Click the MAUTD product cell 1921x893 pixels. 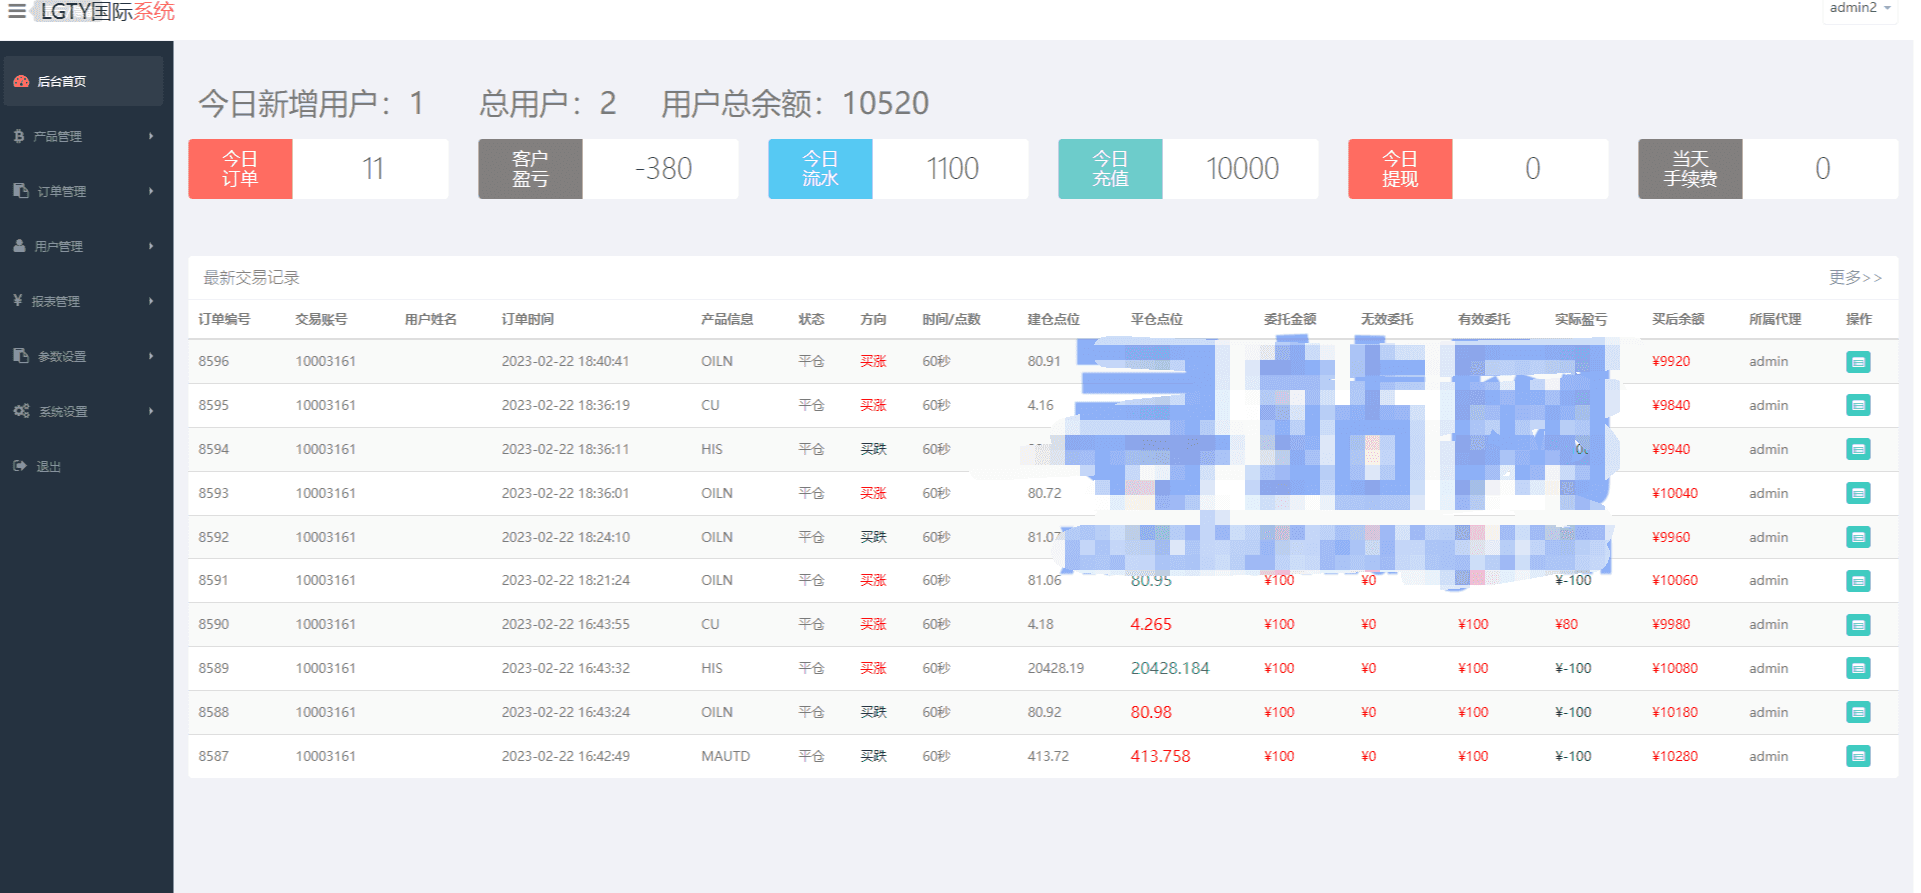pos(725,756)
